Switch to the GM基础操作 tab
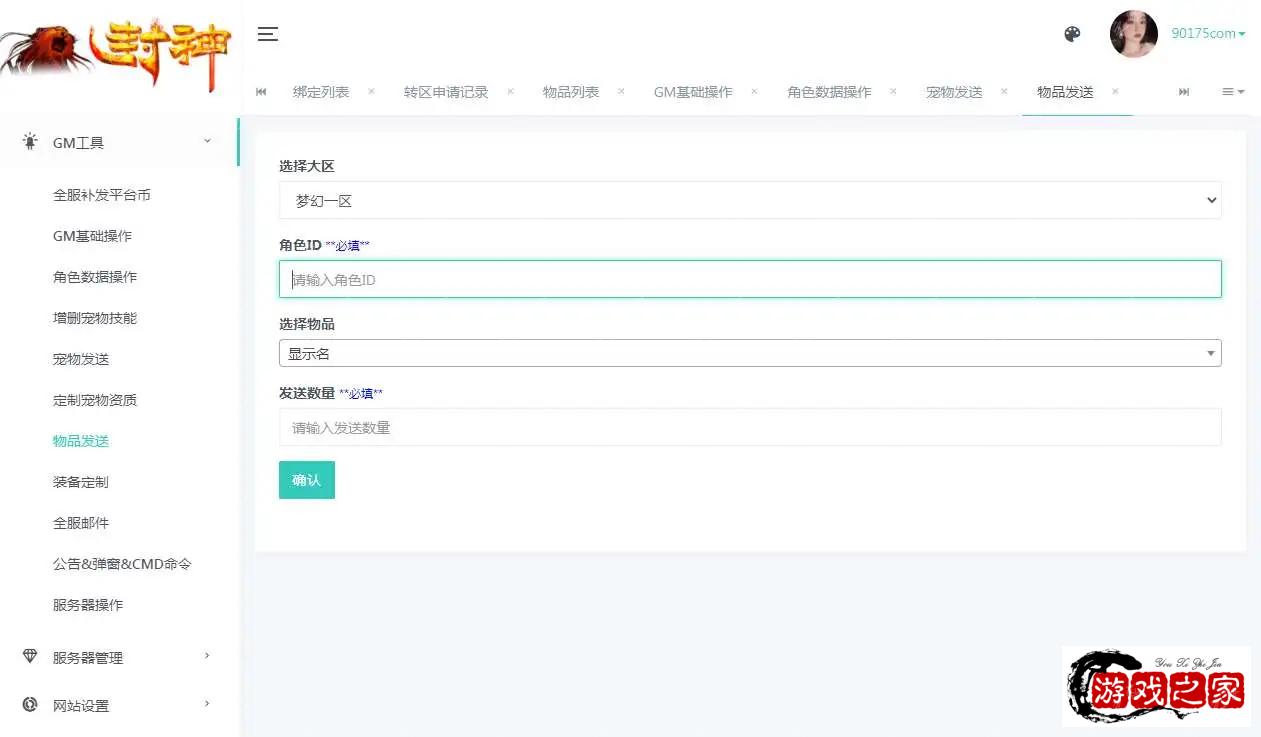 693,92
